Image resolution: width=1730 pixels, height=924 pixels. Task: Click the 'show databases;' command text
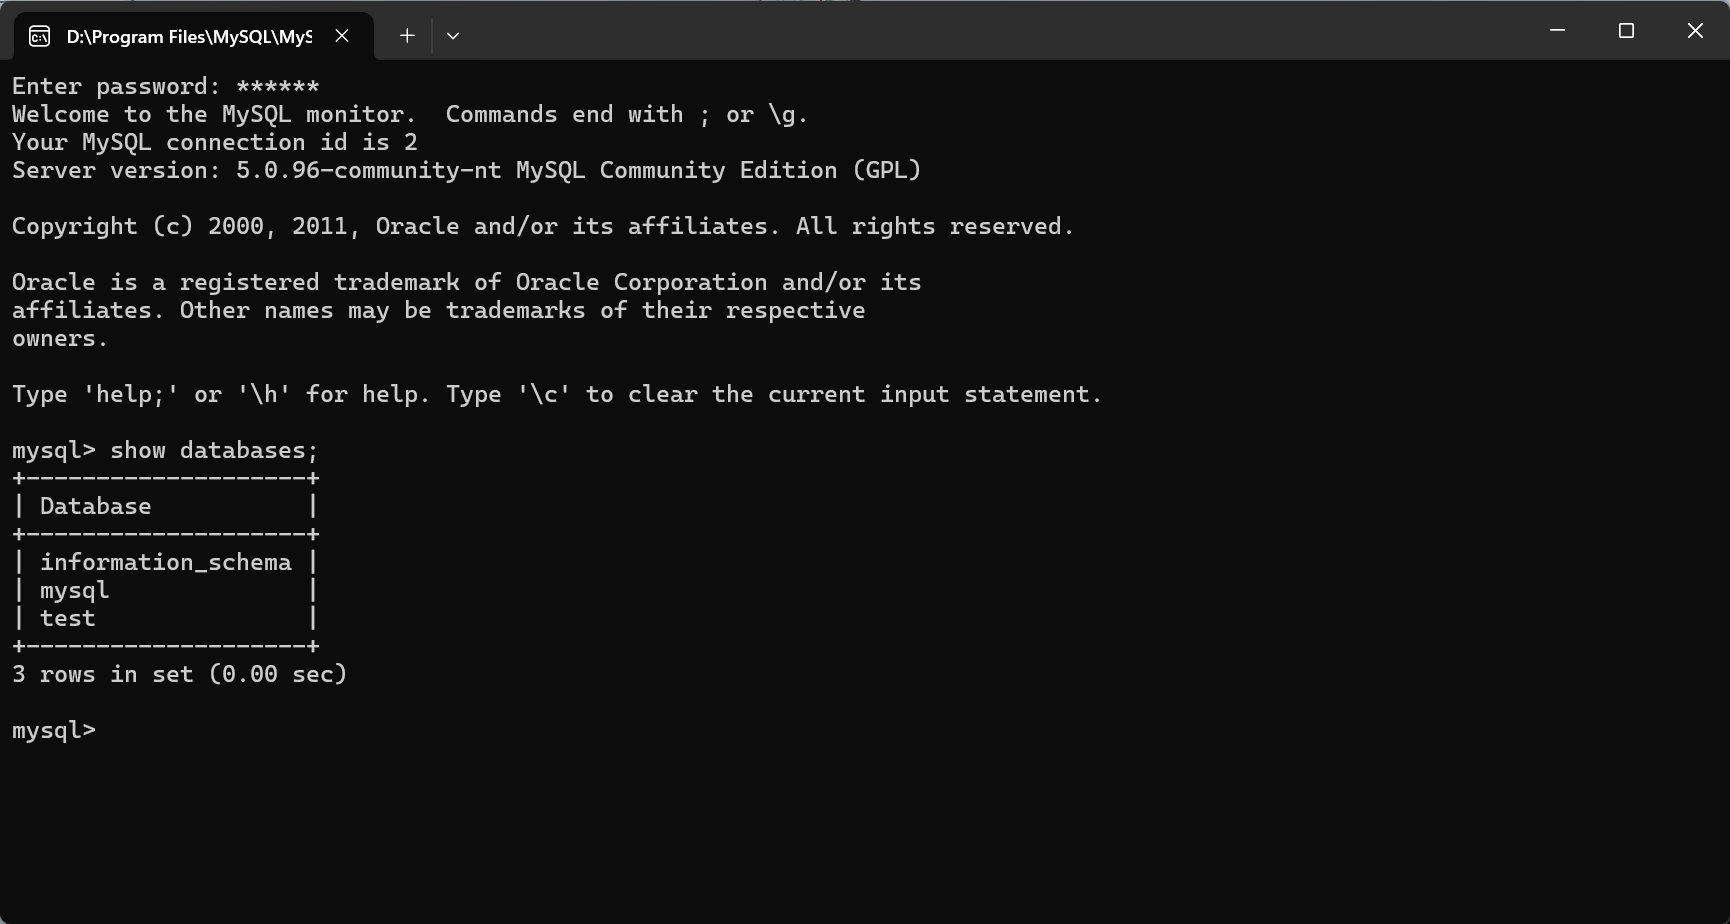[214, 451]
